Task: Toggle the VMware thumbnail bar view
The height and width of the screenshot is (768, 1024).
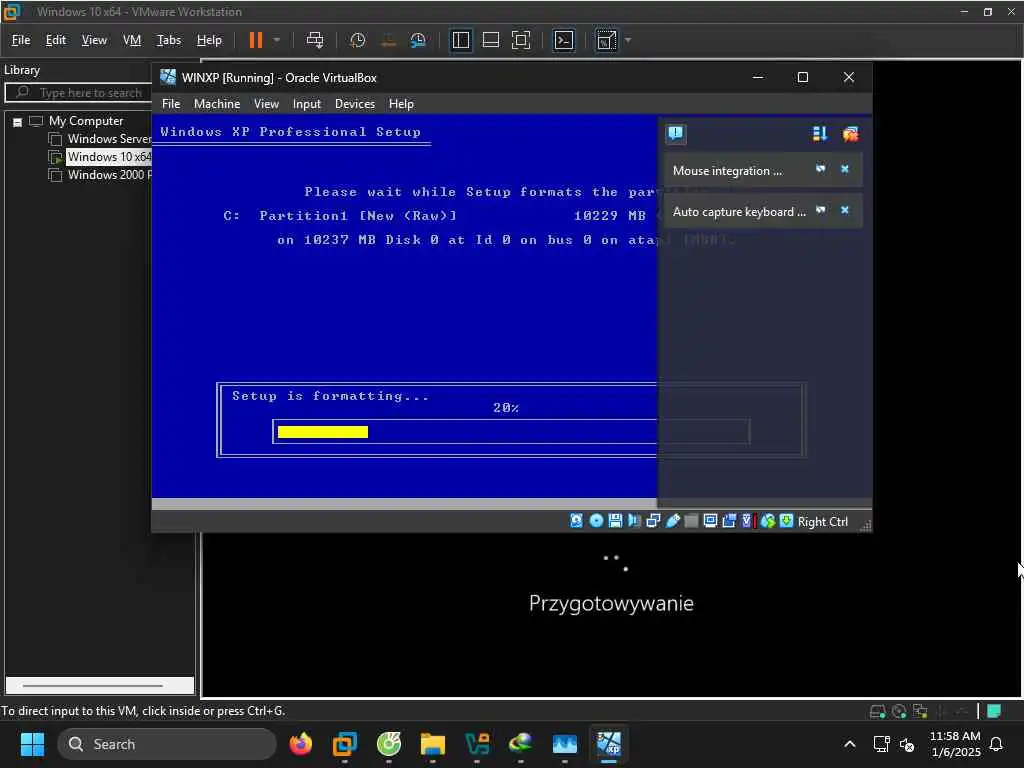Action: pos(490,40)
